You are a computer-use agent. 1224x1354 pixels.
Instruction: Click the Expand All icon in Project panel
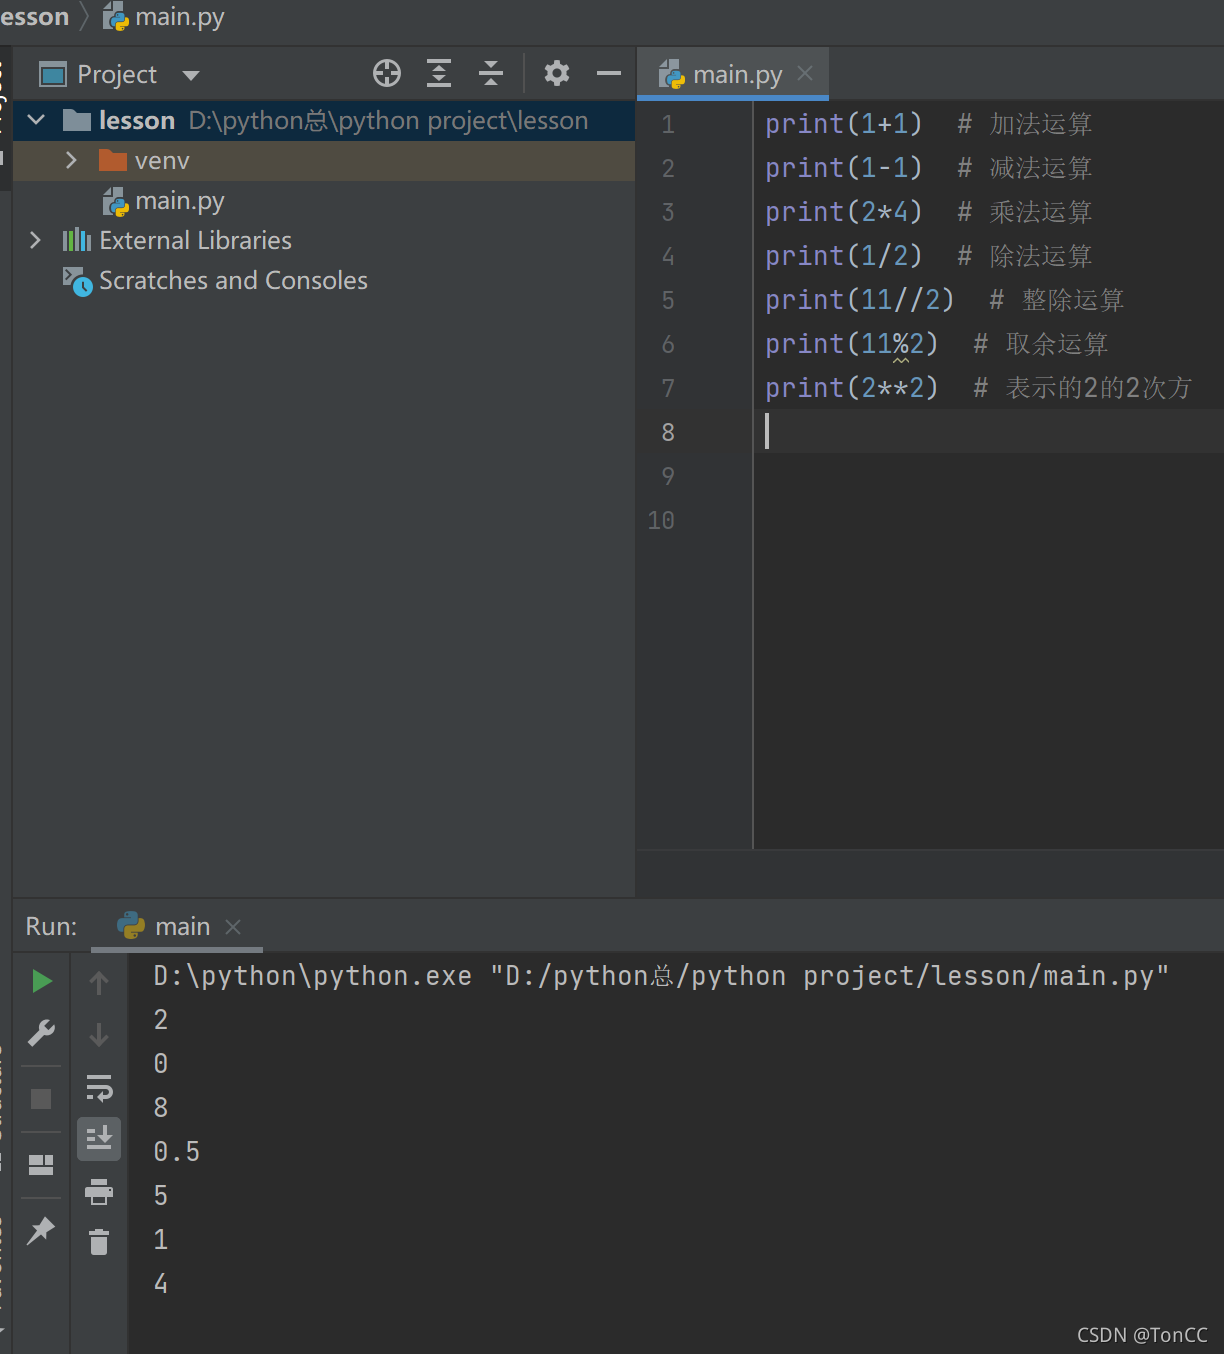439,73
